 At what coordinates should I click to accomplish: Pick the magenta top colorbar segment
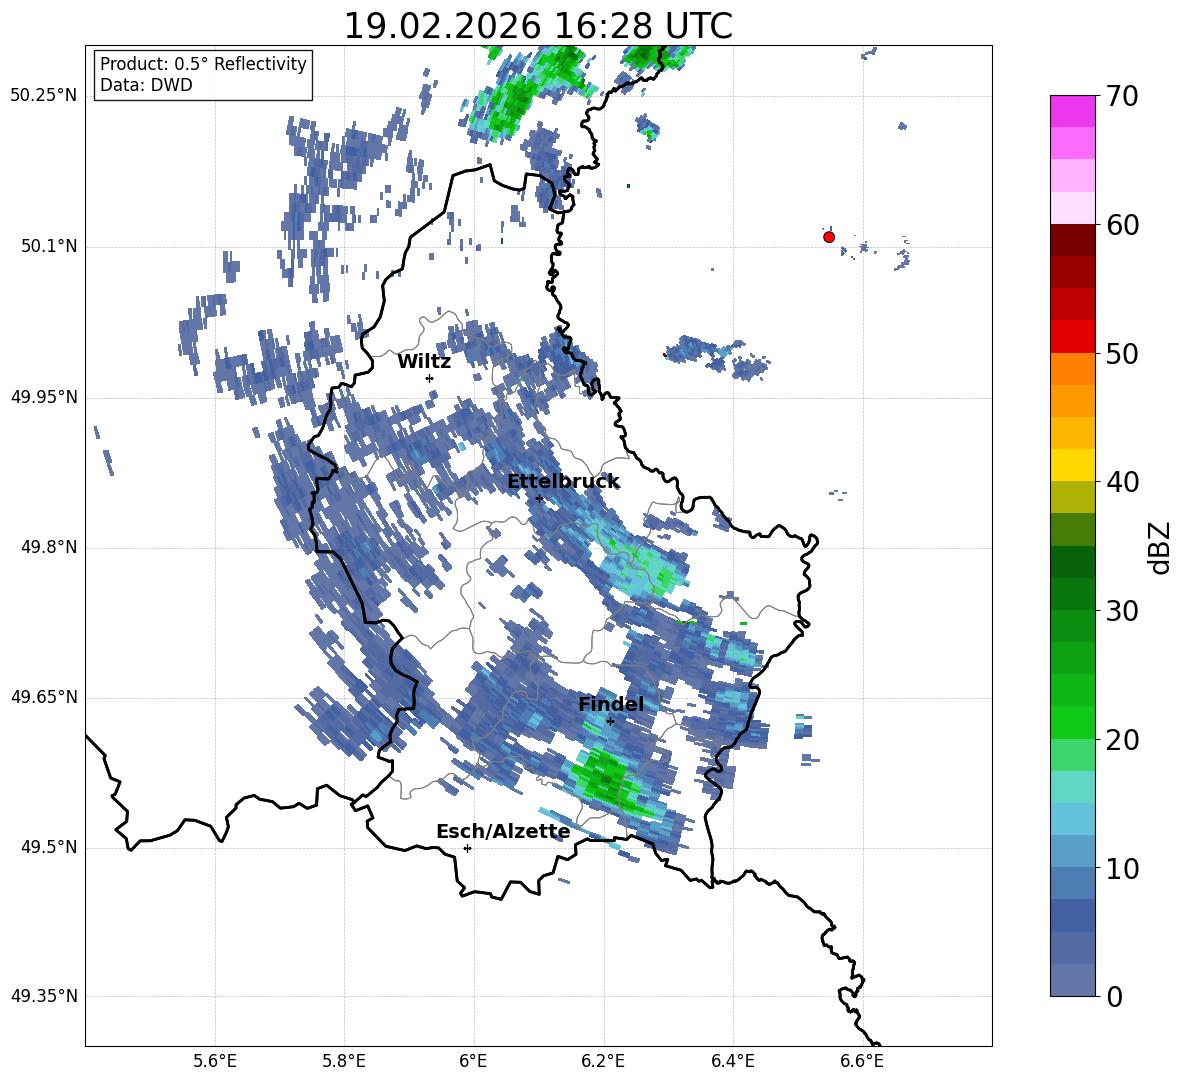(x=1072, y=111)
